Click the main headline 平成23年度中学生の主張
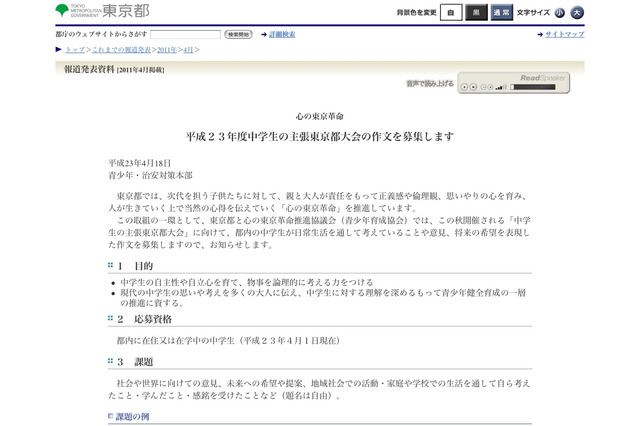This screenshot has width=640, height=426. click(x=320, y=136)
